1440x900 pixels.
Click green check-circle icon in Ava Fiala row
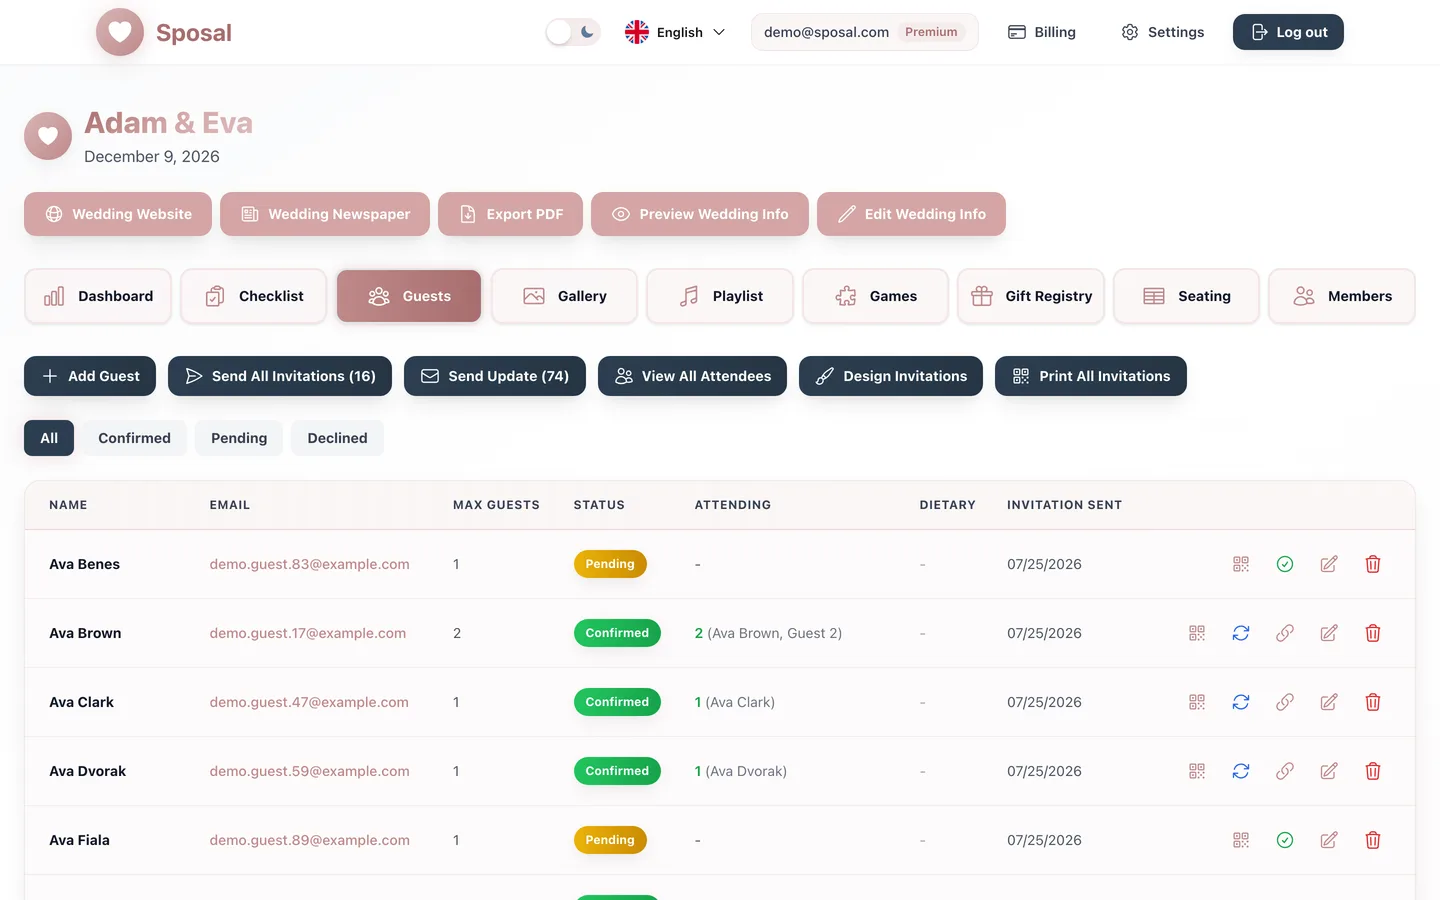(x=1285, y=840)
